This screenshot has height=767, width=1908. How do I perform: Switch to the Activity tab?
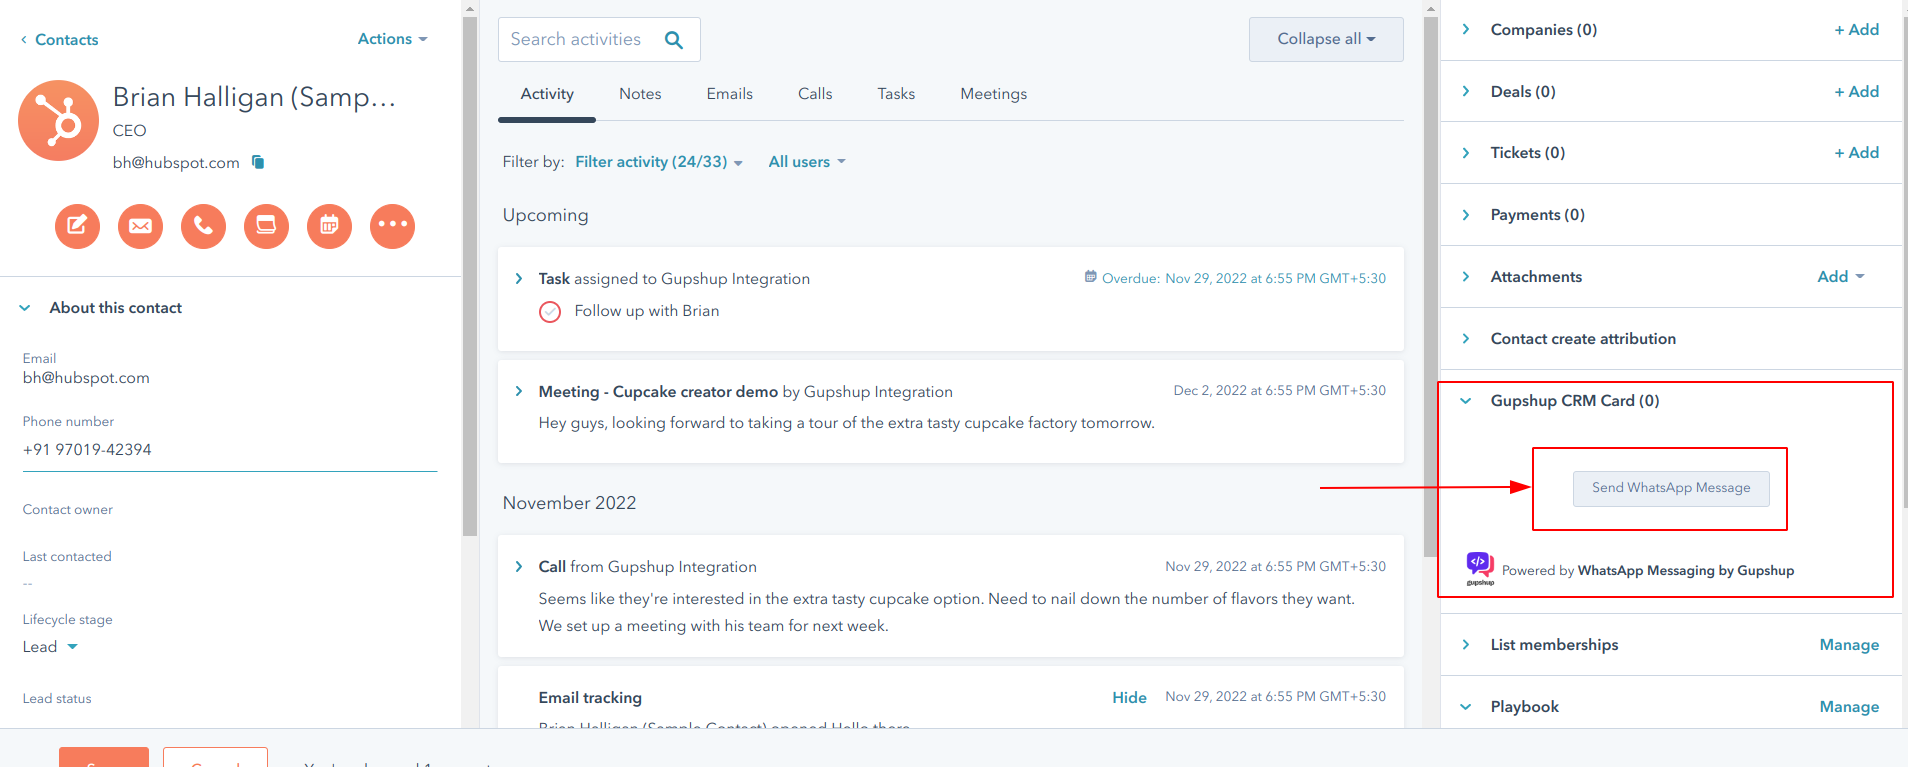547,94
